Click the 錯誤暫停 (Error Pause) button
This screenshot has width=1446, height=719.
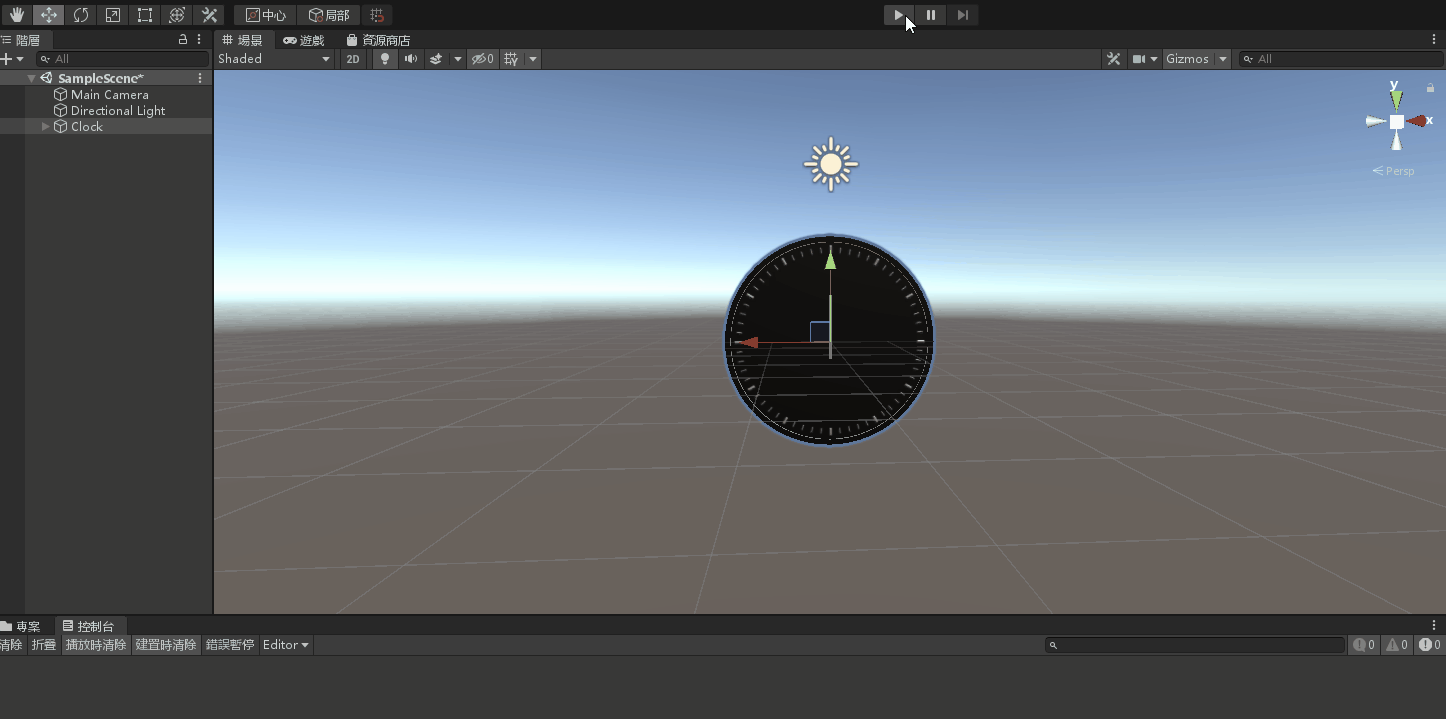pos(230,645)
